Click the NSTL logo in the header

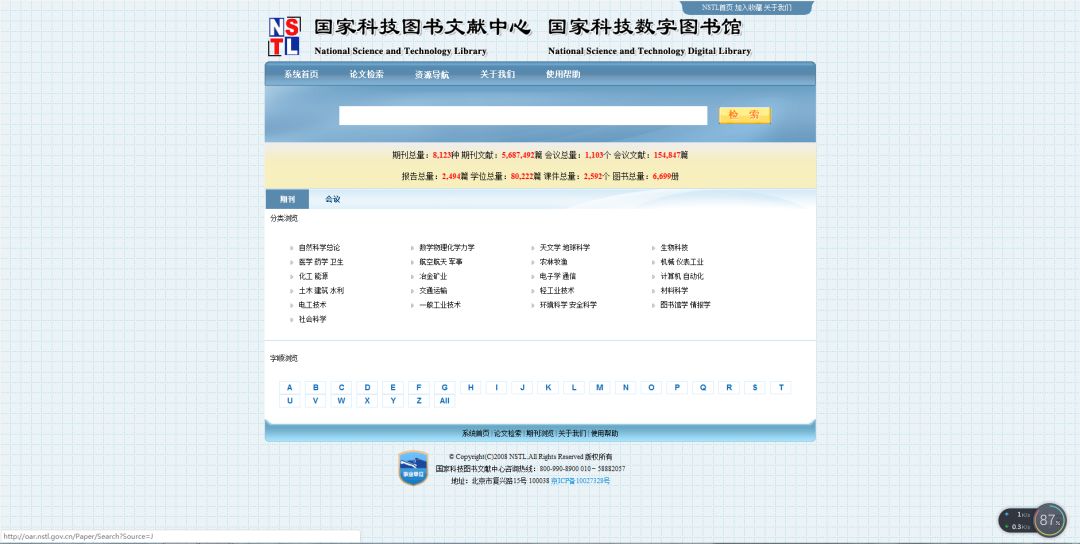pyautogui.click(x=283, y=36)
